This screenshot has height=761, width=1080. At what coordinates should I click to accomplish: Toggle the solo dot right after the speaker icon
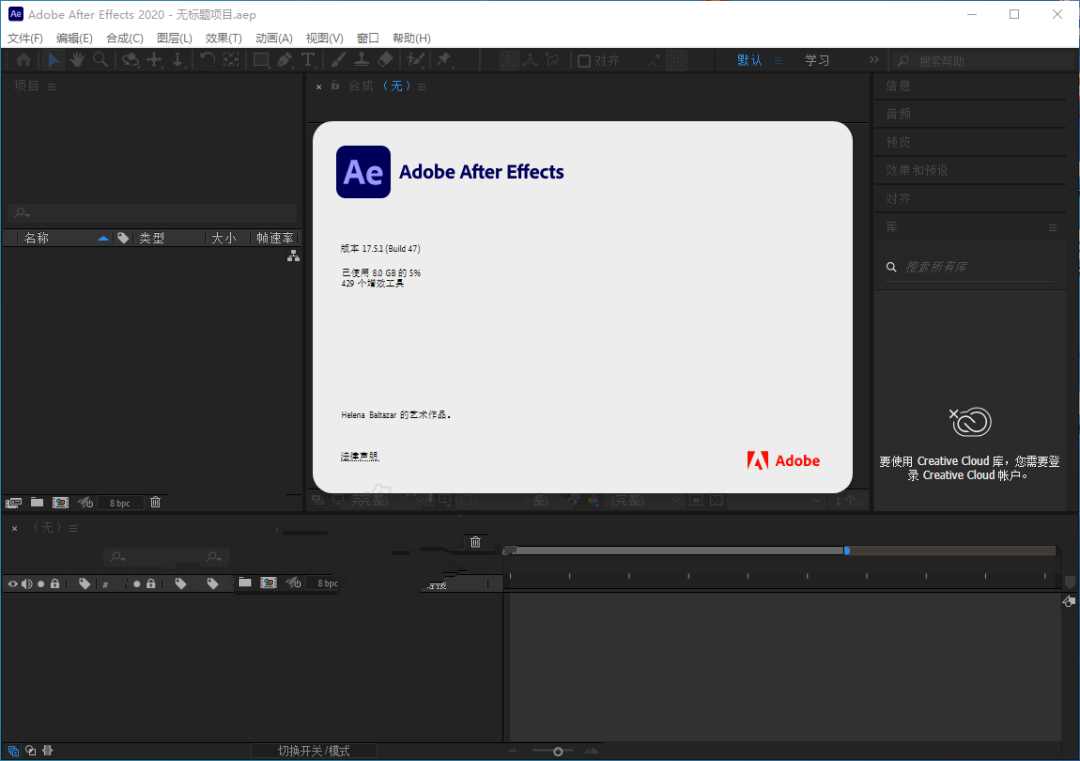pyautogui.click(x=41, y=584)
